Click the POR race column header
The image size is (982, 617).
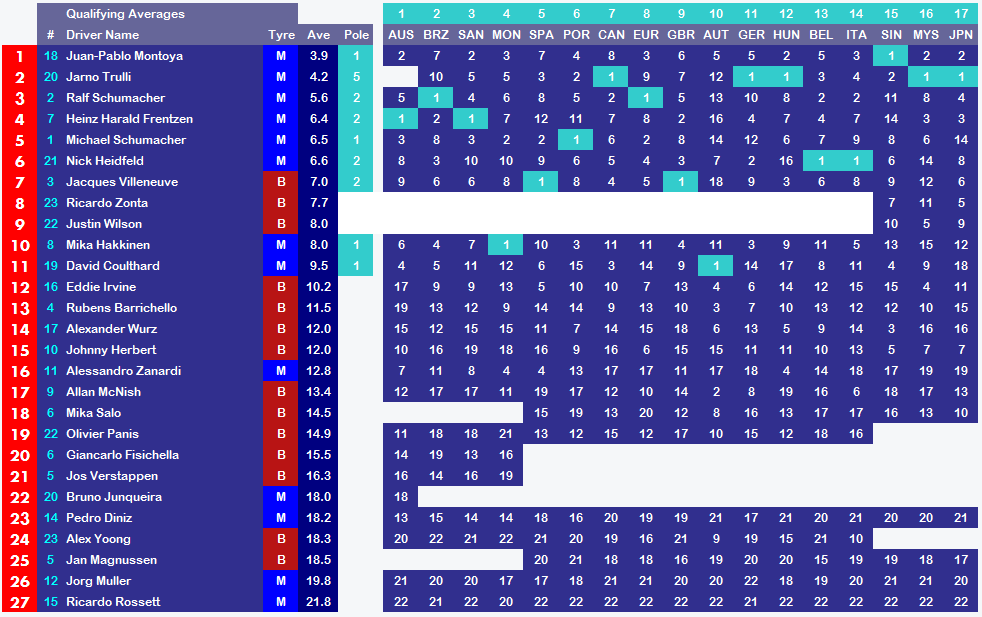tap(576, 35)
